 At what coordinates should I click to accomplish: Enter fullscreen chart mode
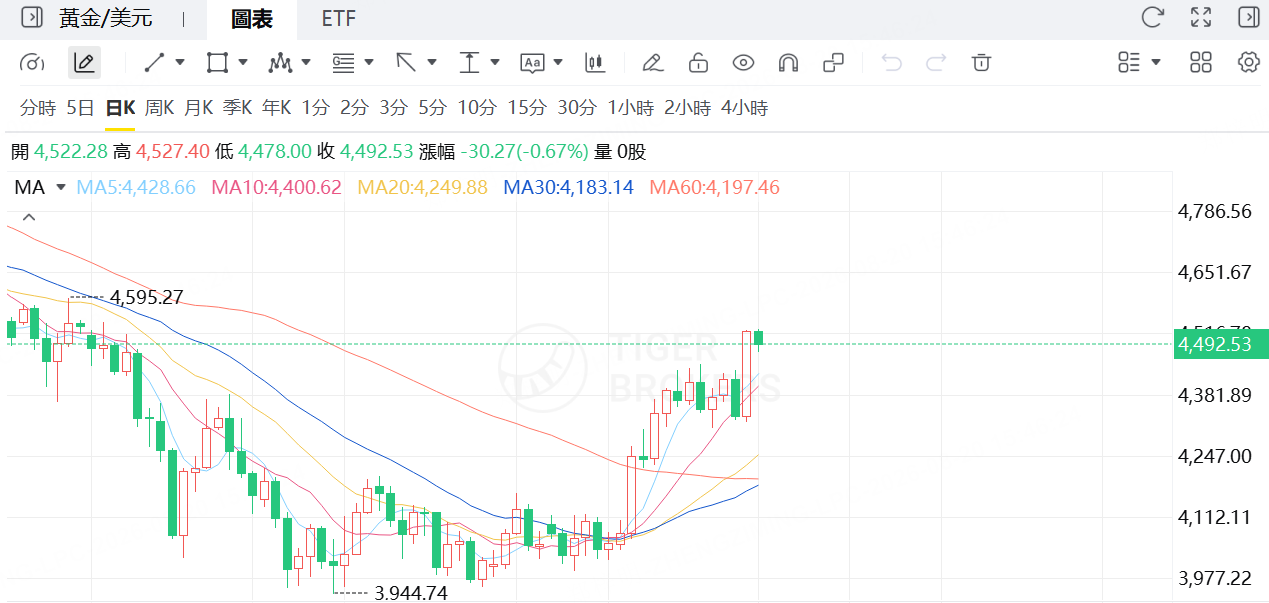(1201, 17)
